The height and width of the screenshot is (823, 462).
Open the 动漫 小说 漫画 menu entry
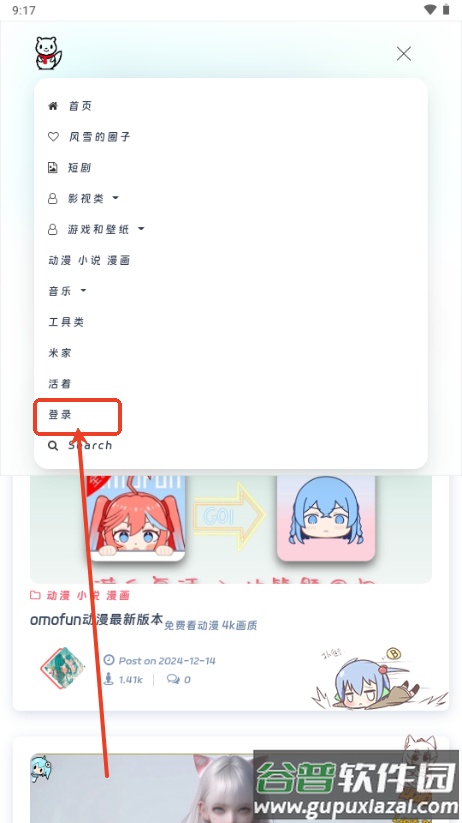89,260
